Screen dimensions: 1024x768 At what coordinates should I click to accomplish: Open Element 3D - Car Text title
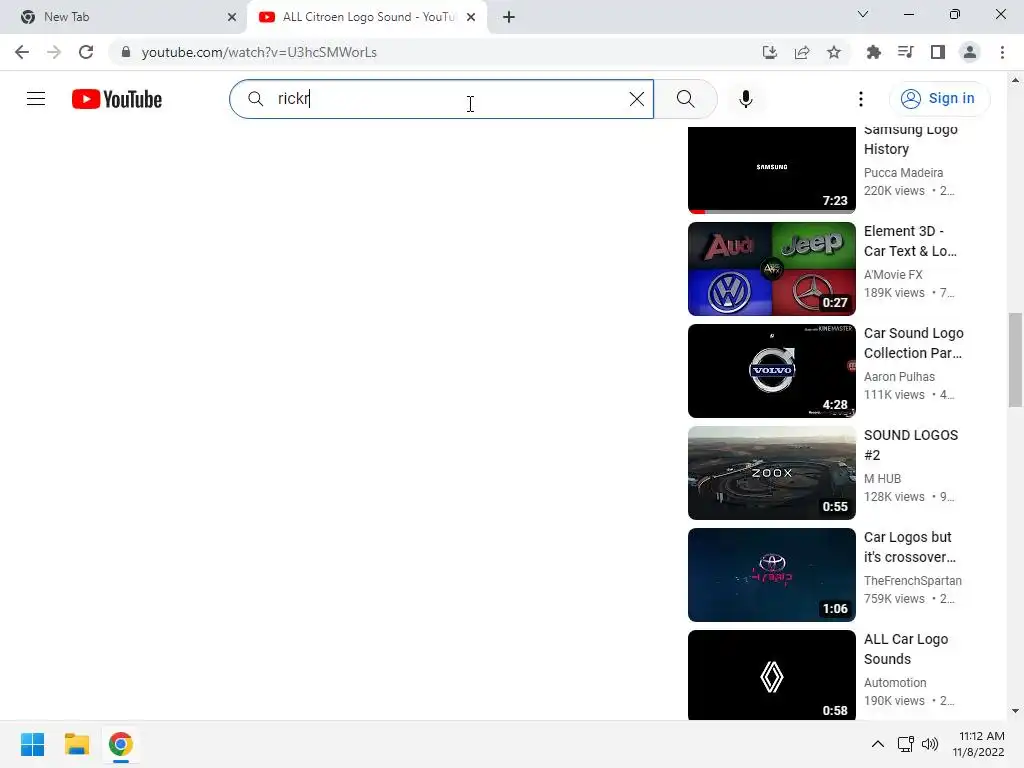coord(910,241)
